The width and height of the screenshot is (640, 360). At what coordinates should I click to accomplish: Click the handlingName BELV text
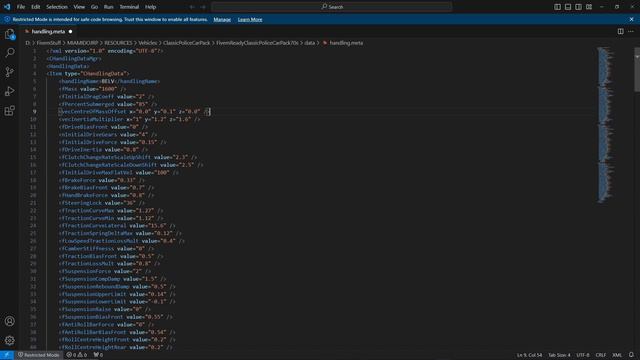108,81
